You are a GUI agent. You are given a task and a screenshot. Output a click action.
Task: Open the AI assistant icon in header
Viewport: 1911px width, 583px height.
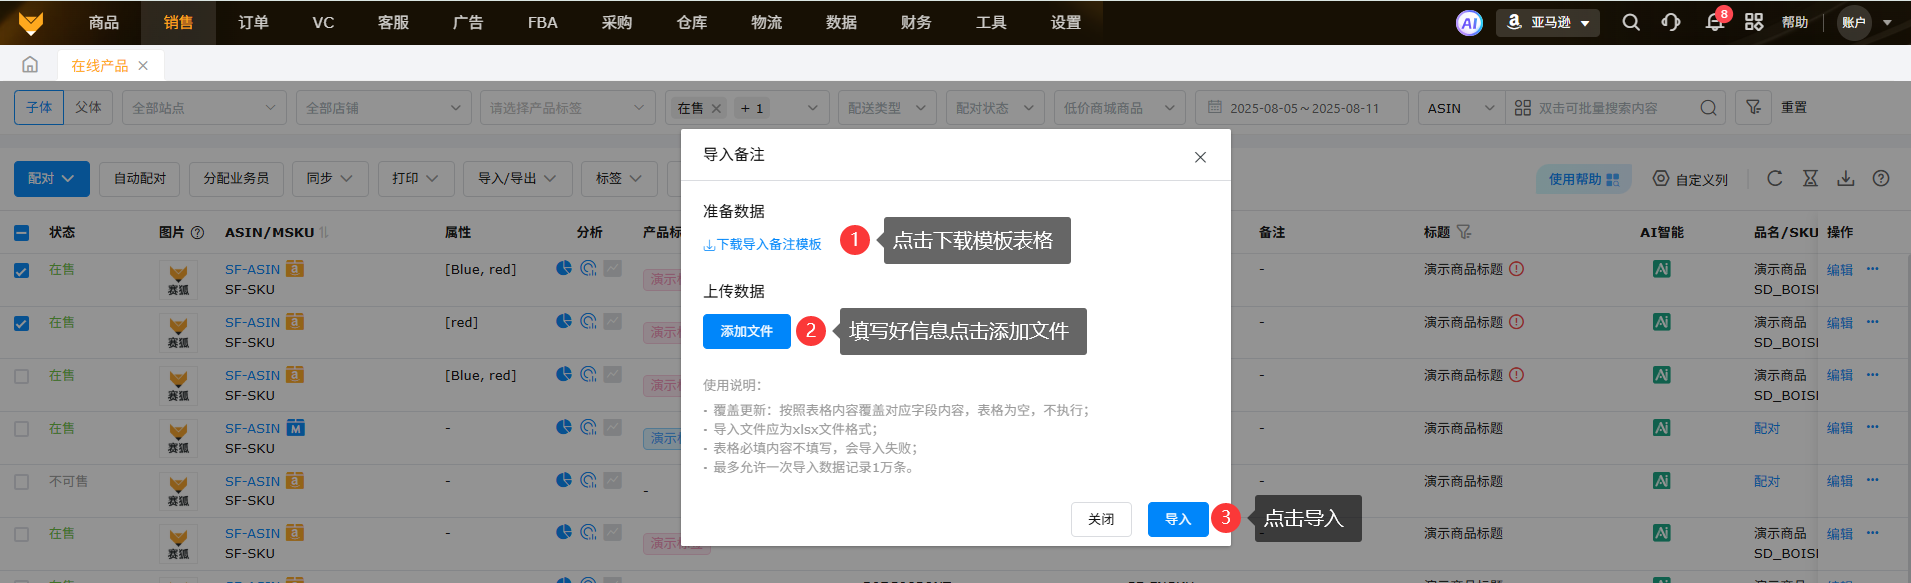[x=1469, y=23]
